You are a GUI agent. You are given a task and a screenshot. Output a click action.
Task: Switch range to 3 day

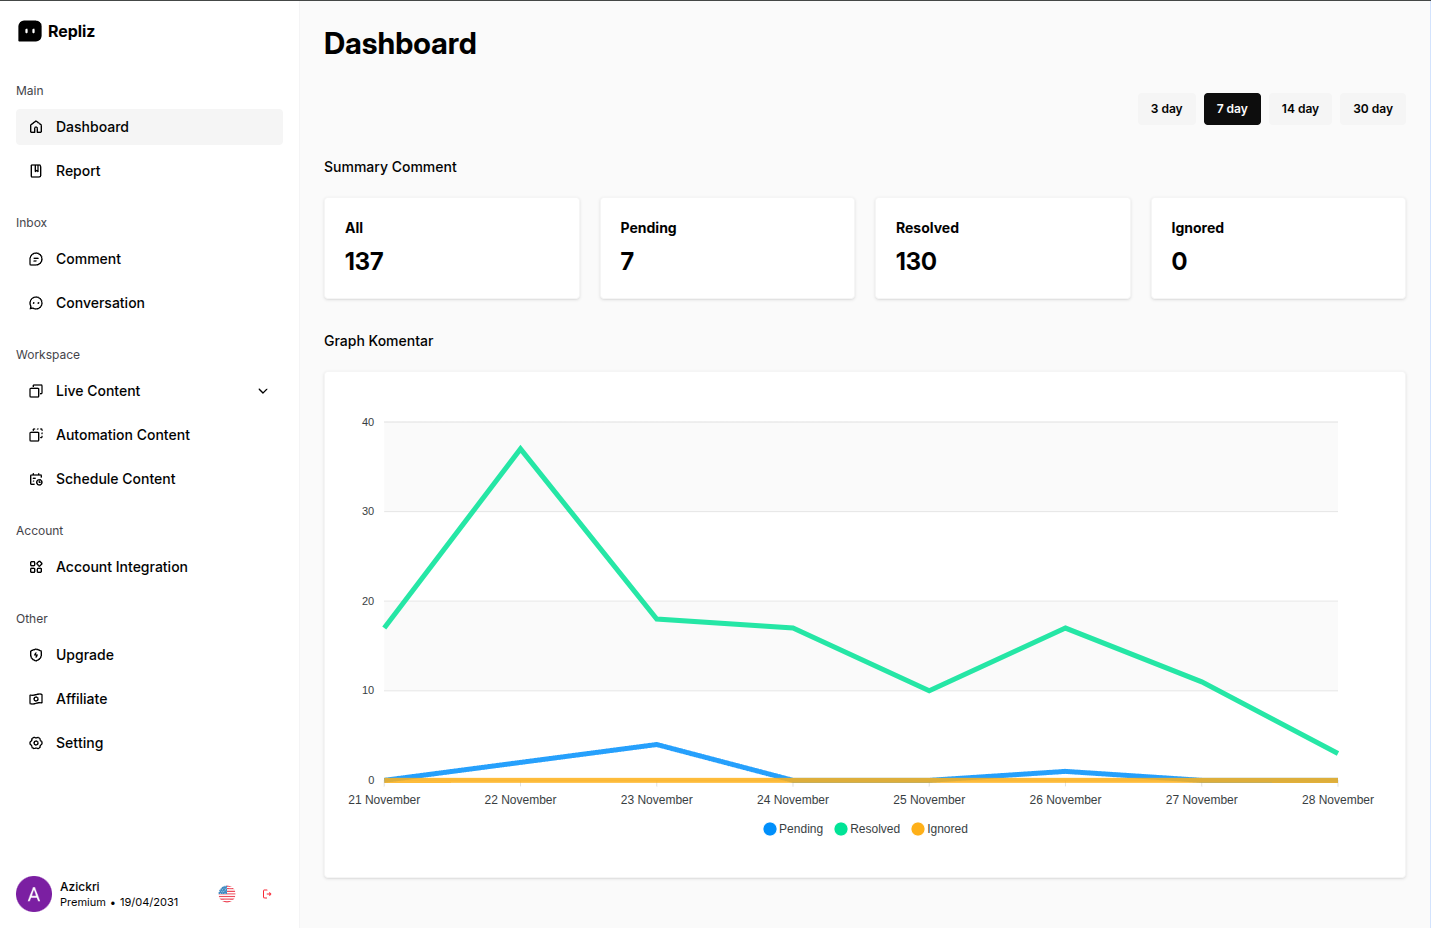[x=1166, y=109]
